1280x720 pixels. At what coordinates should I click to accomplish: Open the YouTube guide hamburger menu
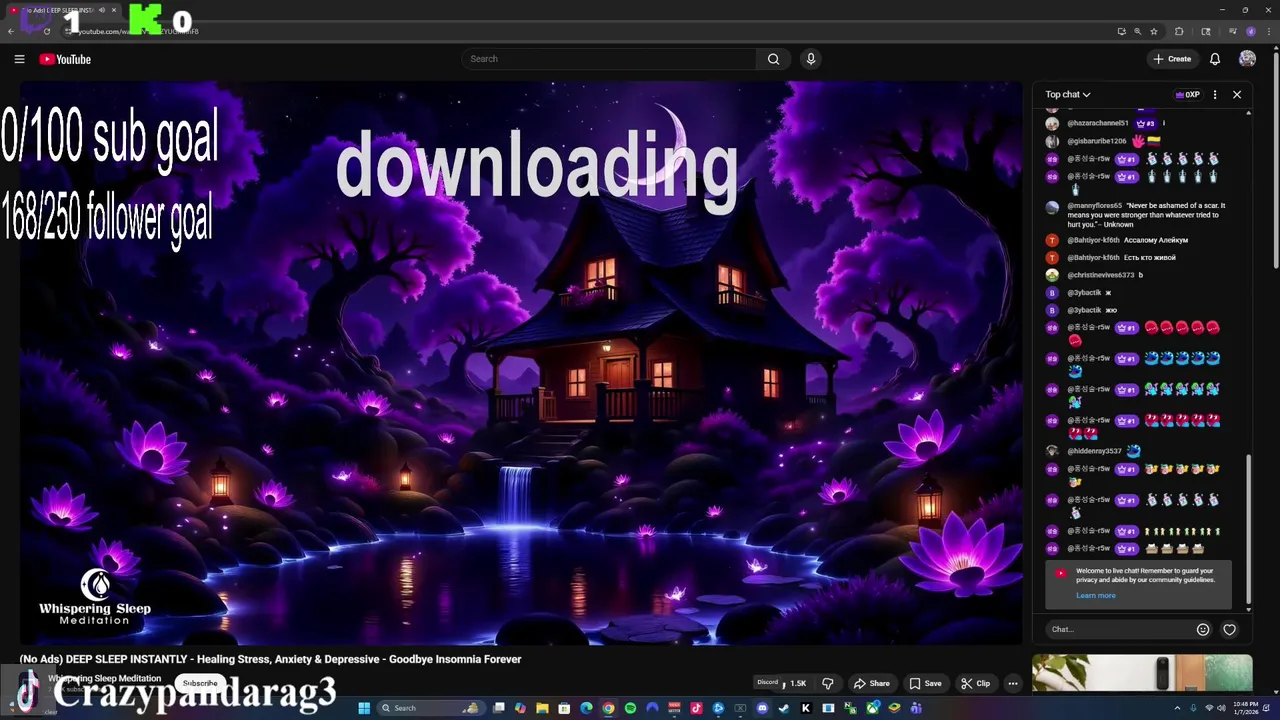[x=19, y=59]
